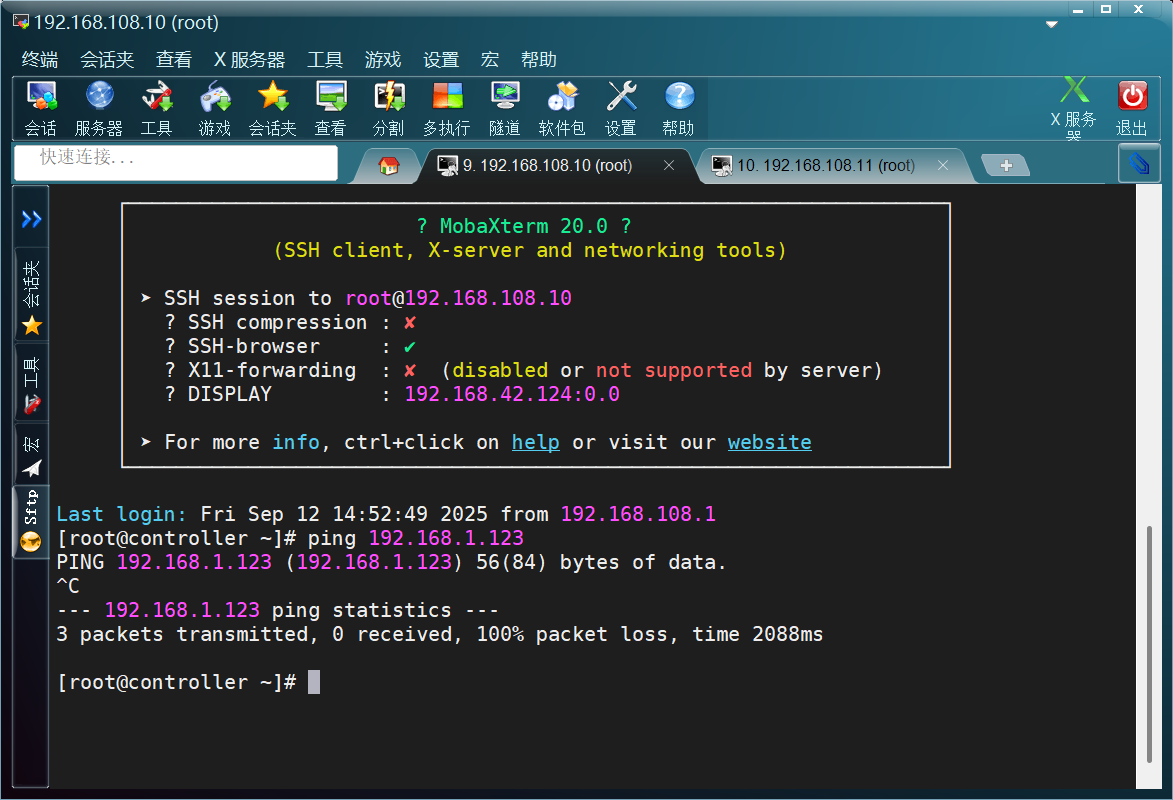The image size is (1173, 800).
Task: Open the 帮助 menu bar item
Action: click(539, 60)
